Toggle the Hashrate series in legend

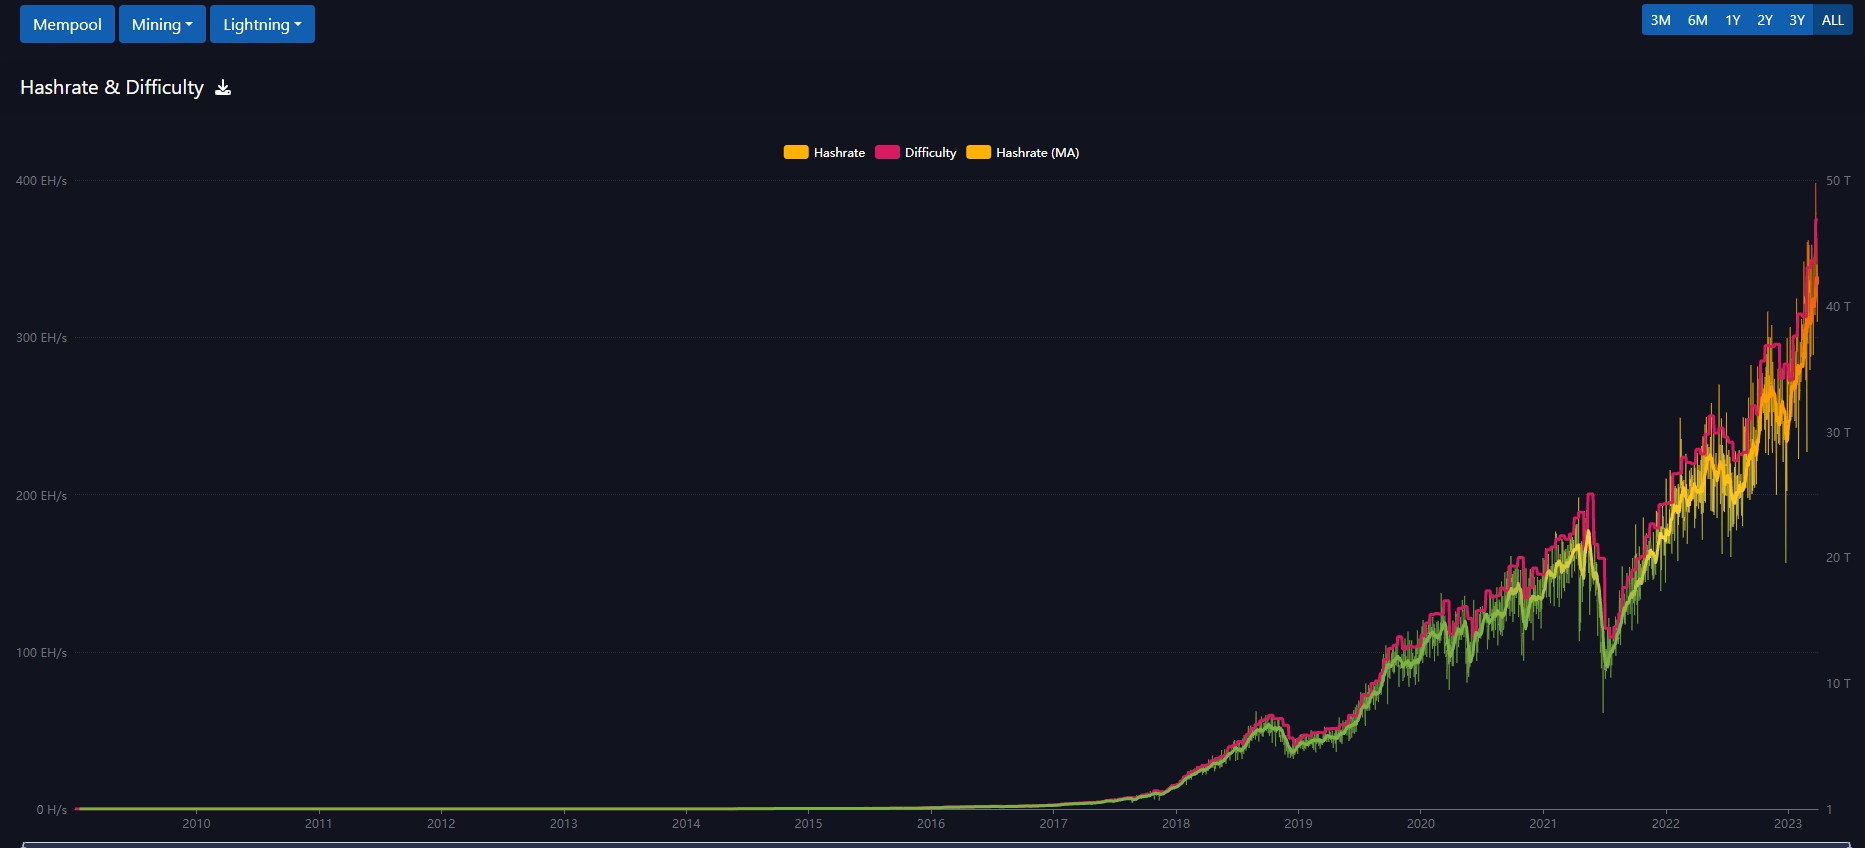pos(824,152)
